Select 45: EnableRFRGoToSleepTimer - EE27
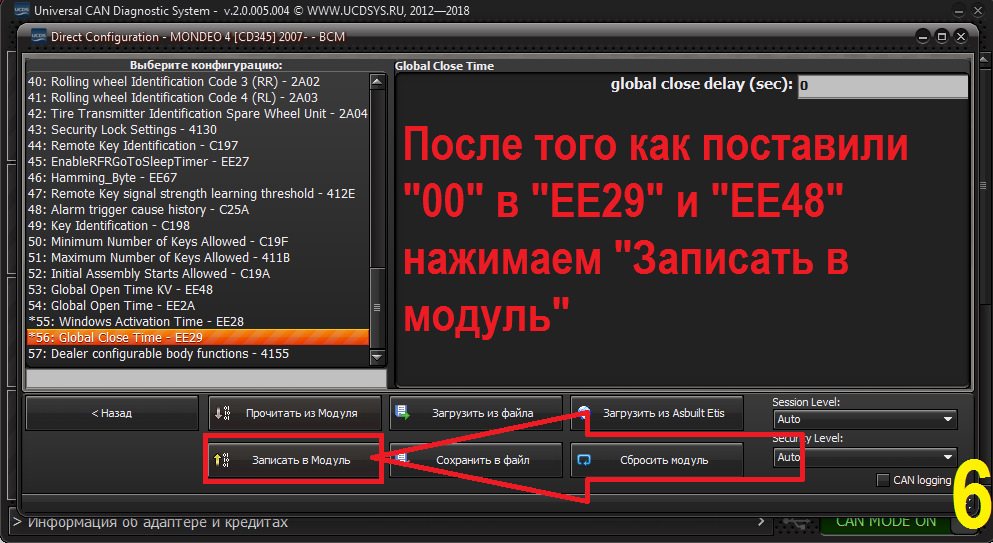This screenshot has width=993, height=543. click(198, 162)
